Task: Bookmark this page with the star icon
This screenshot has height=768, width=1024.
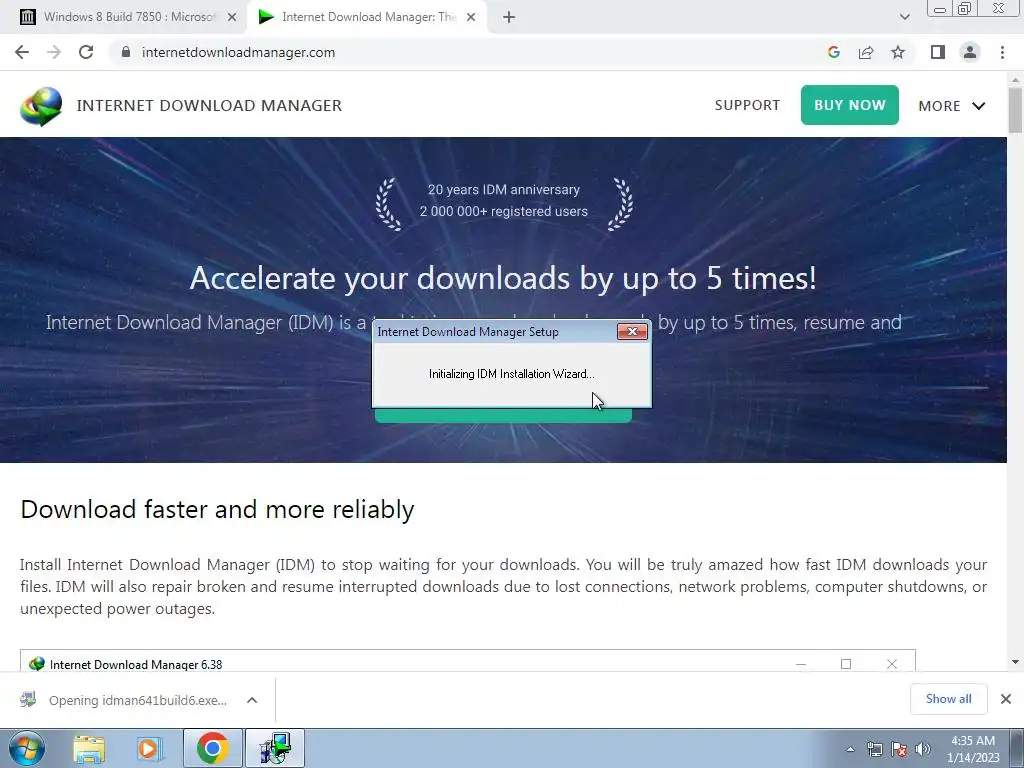Action: tap(898, 52)
